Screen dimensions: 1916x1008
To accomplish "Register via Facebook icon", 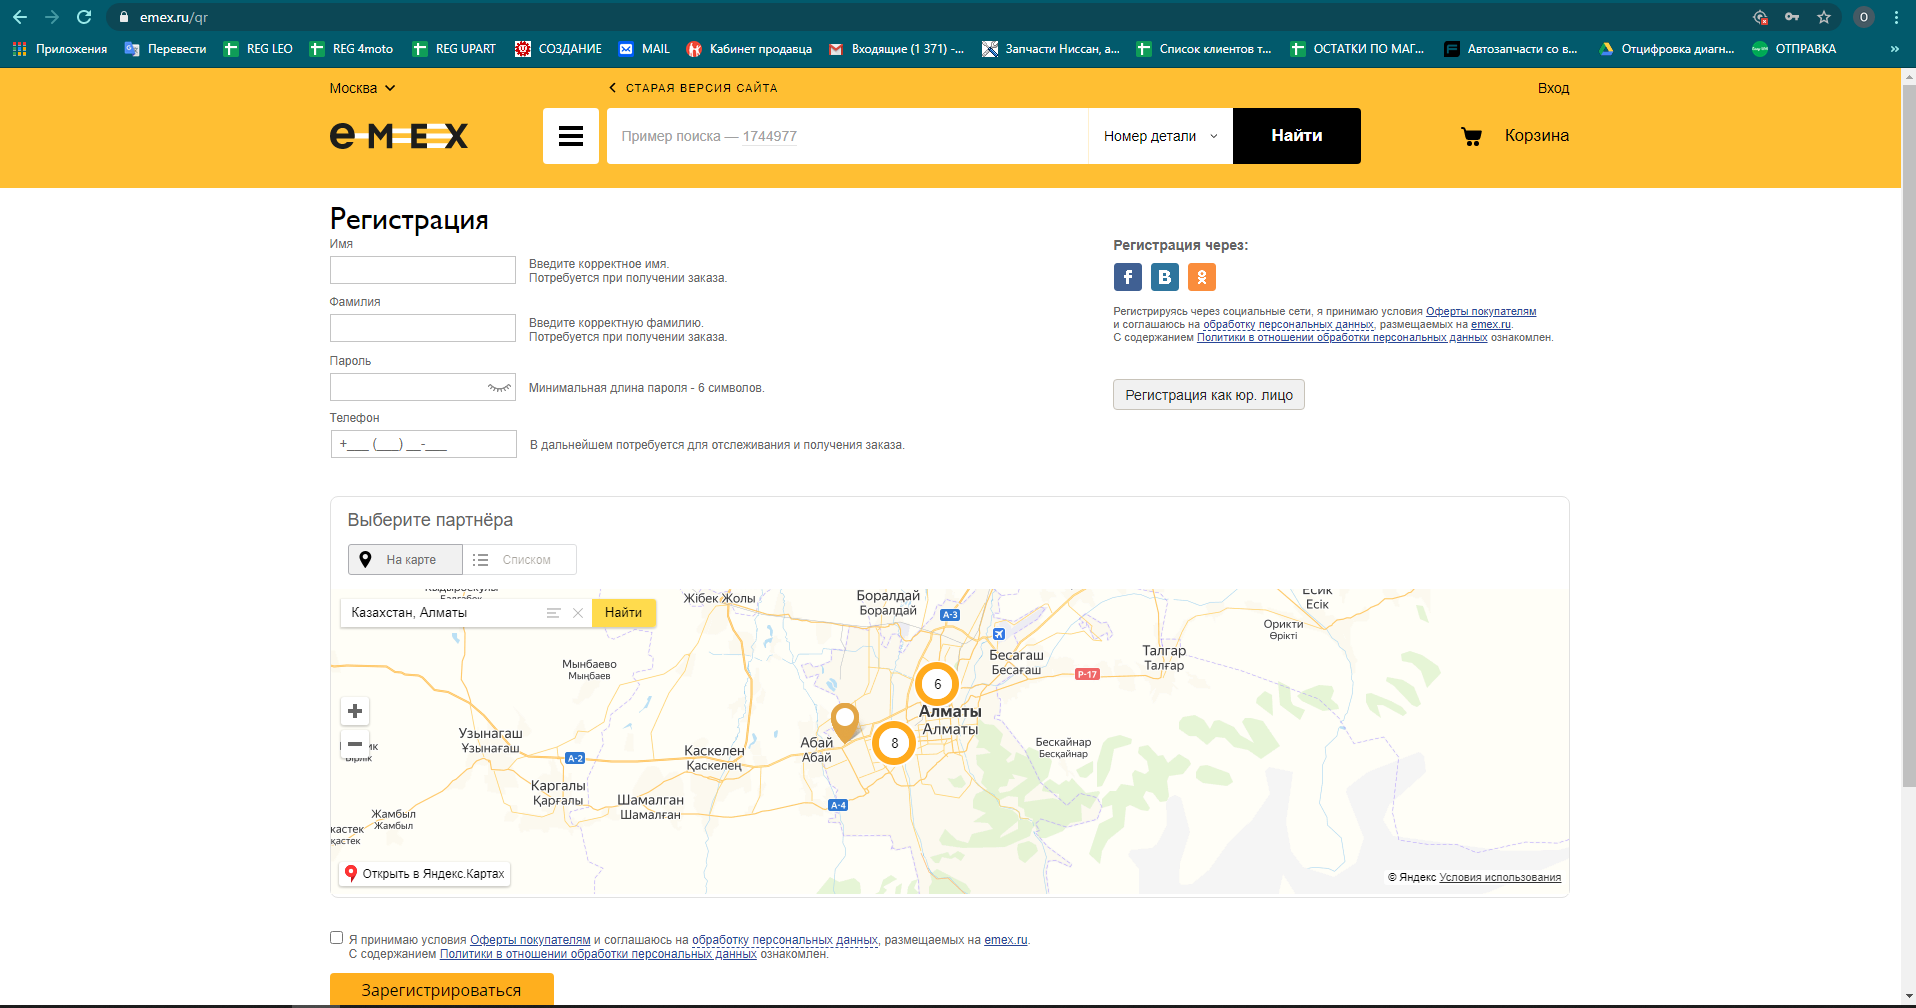I will [1127, 277].
